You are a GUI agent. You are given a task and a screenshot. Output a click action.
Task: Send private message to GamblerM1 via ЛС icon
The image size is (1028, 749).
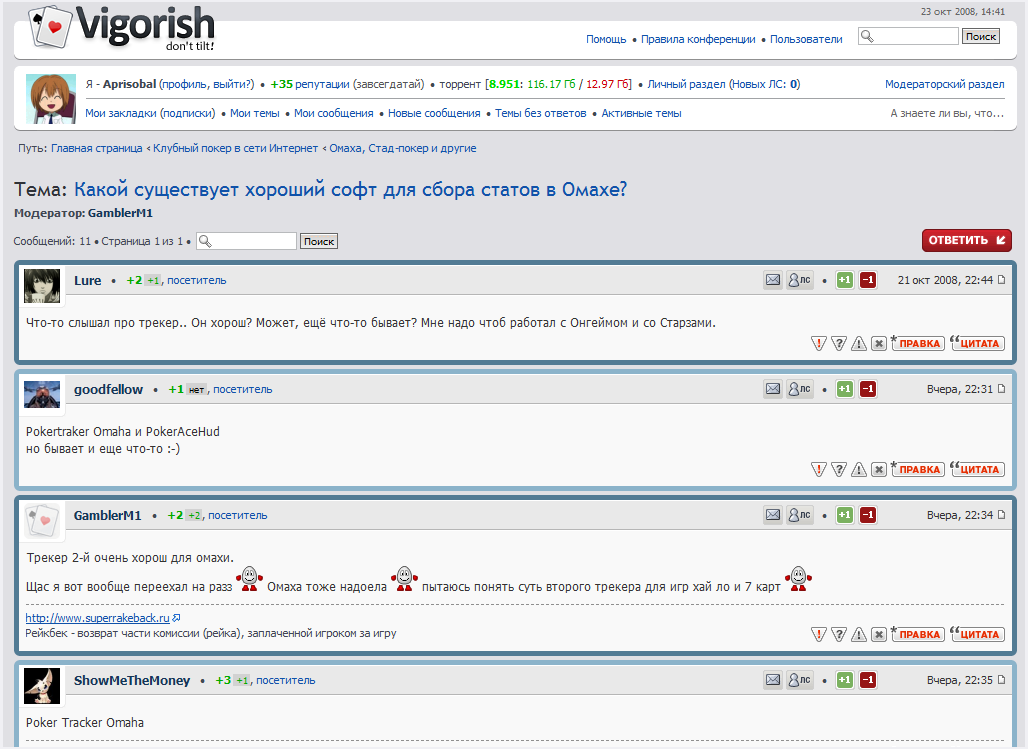tap(800, 515)
